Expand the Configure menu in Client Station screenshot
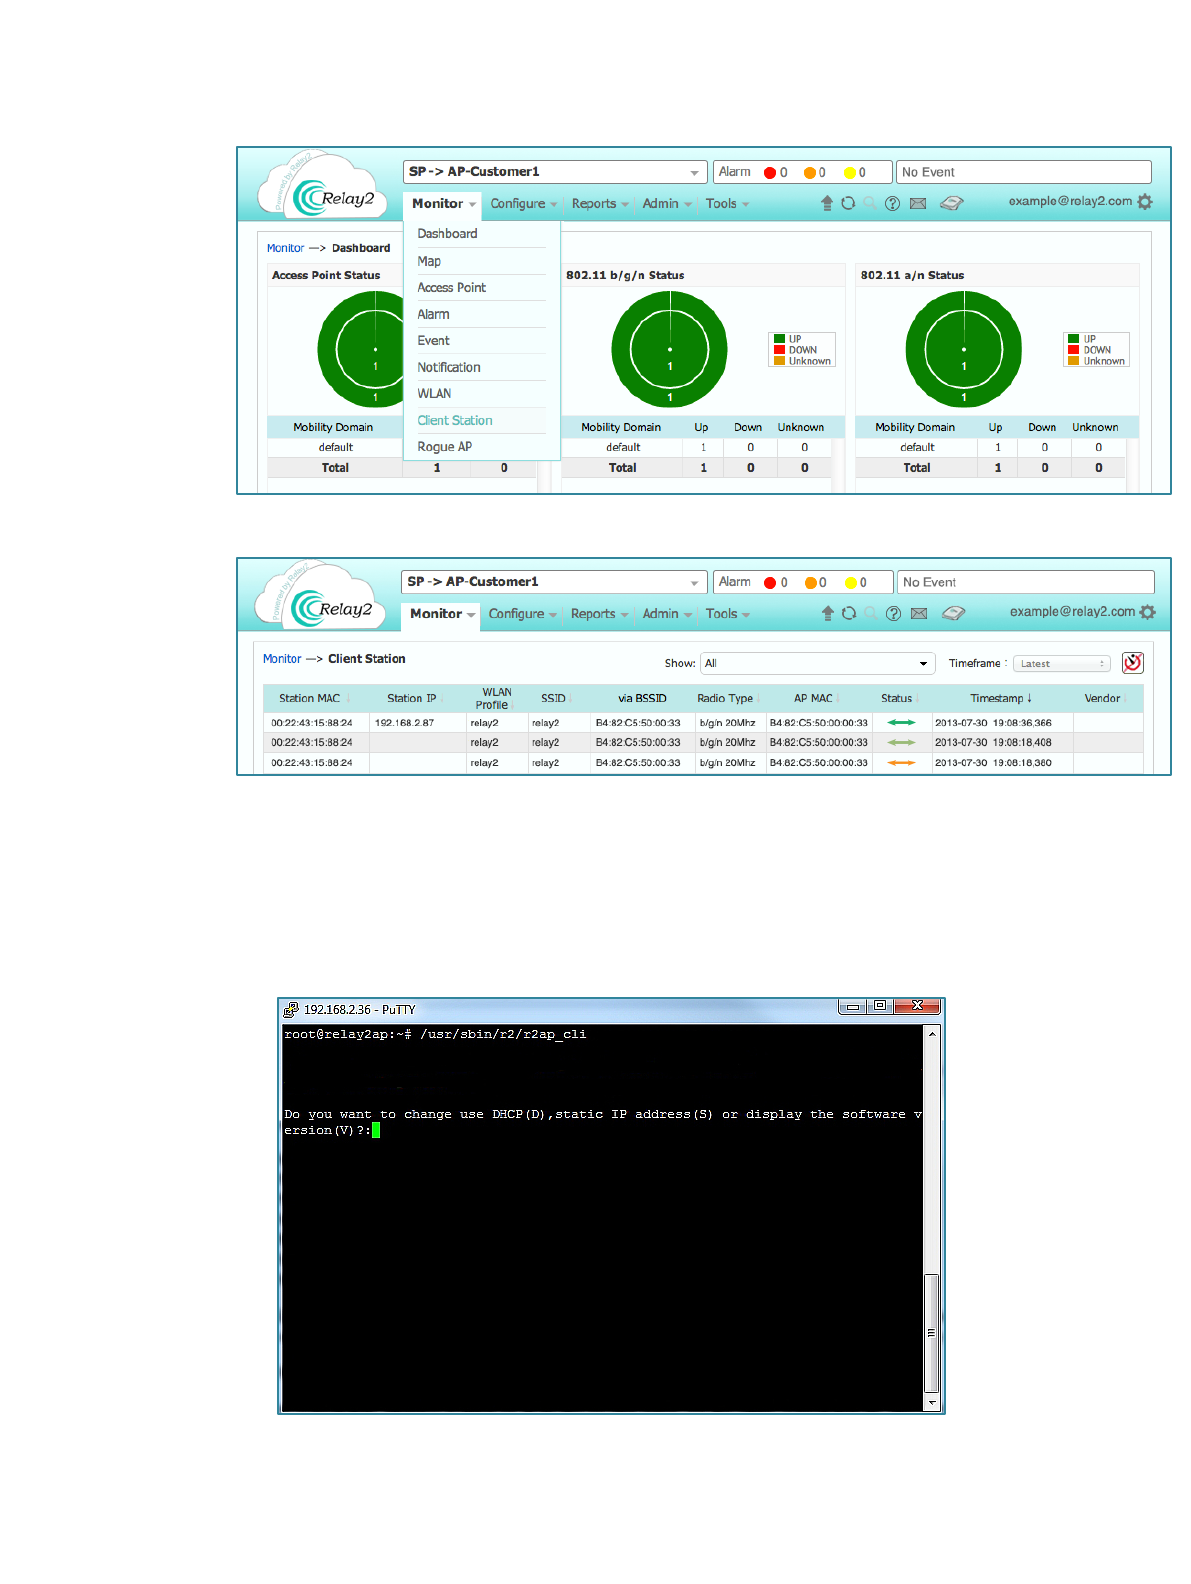The width and height of the screenshot is (1191, 1584). coord(523,614)
